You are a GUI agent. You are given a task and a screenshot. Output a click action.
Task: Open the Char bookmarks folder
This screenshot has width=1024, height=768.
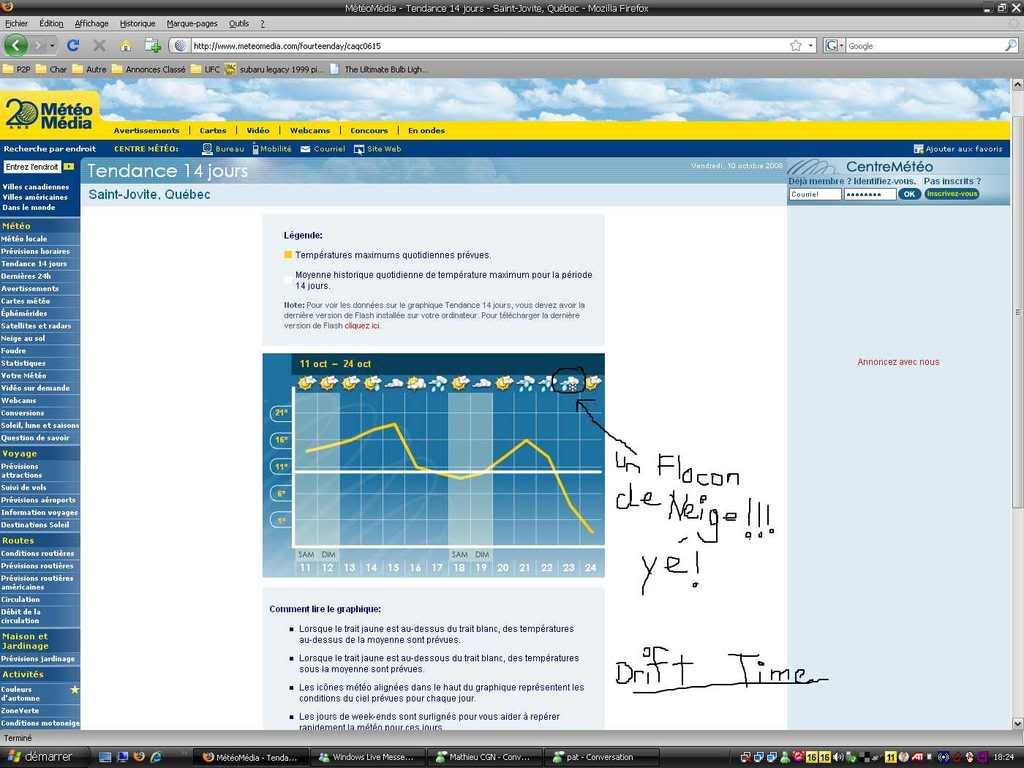click(51, 69)
